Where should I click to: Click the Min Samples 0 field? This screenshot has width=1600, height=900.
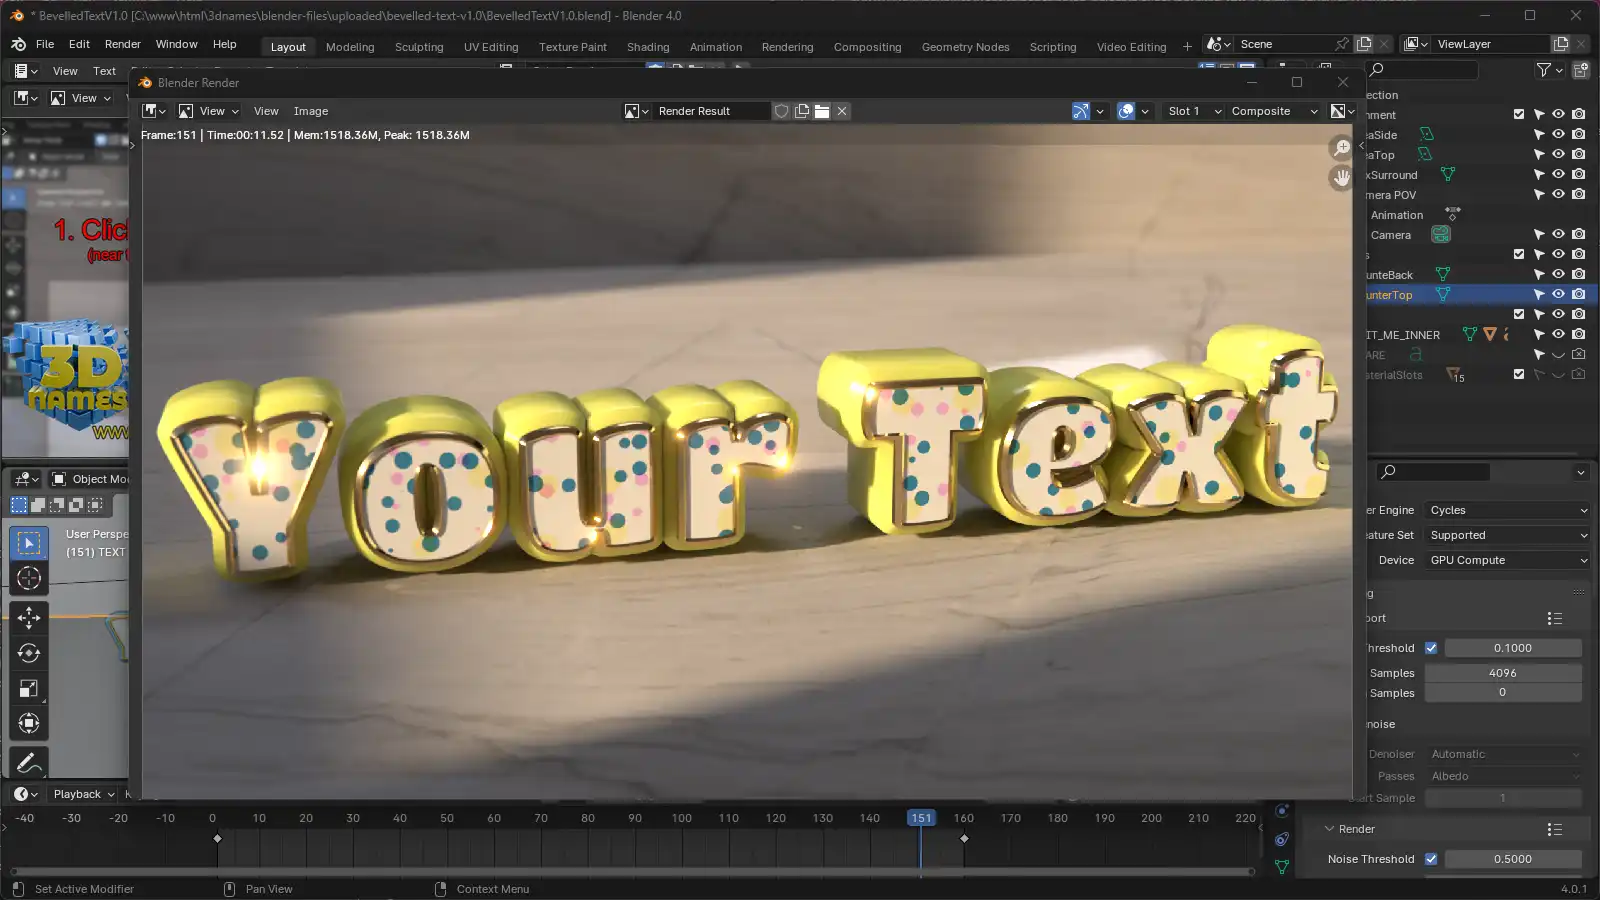click(x=1503, y=692)
